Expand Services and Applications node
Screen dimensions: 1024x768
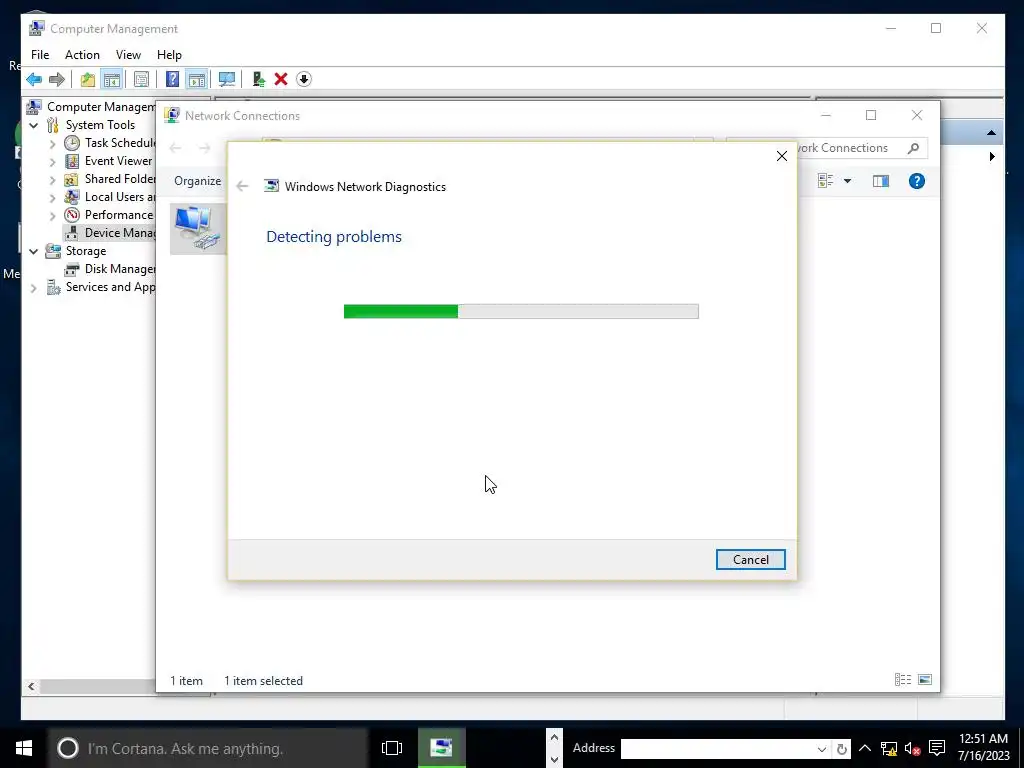[x=34, y=287]
